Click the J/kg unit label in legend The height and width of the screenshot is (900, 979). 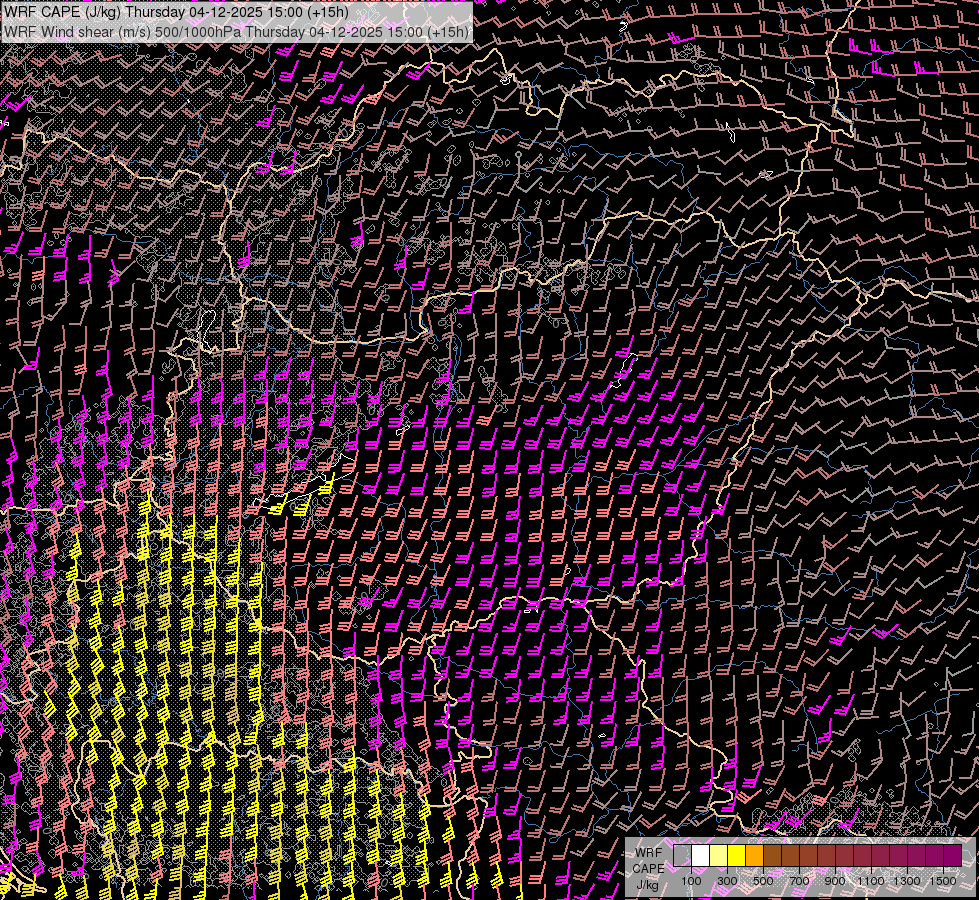648,884
